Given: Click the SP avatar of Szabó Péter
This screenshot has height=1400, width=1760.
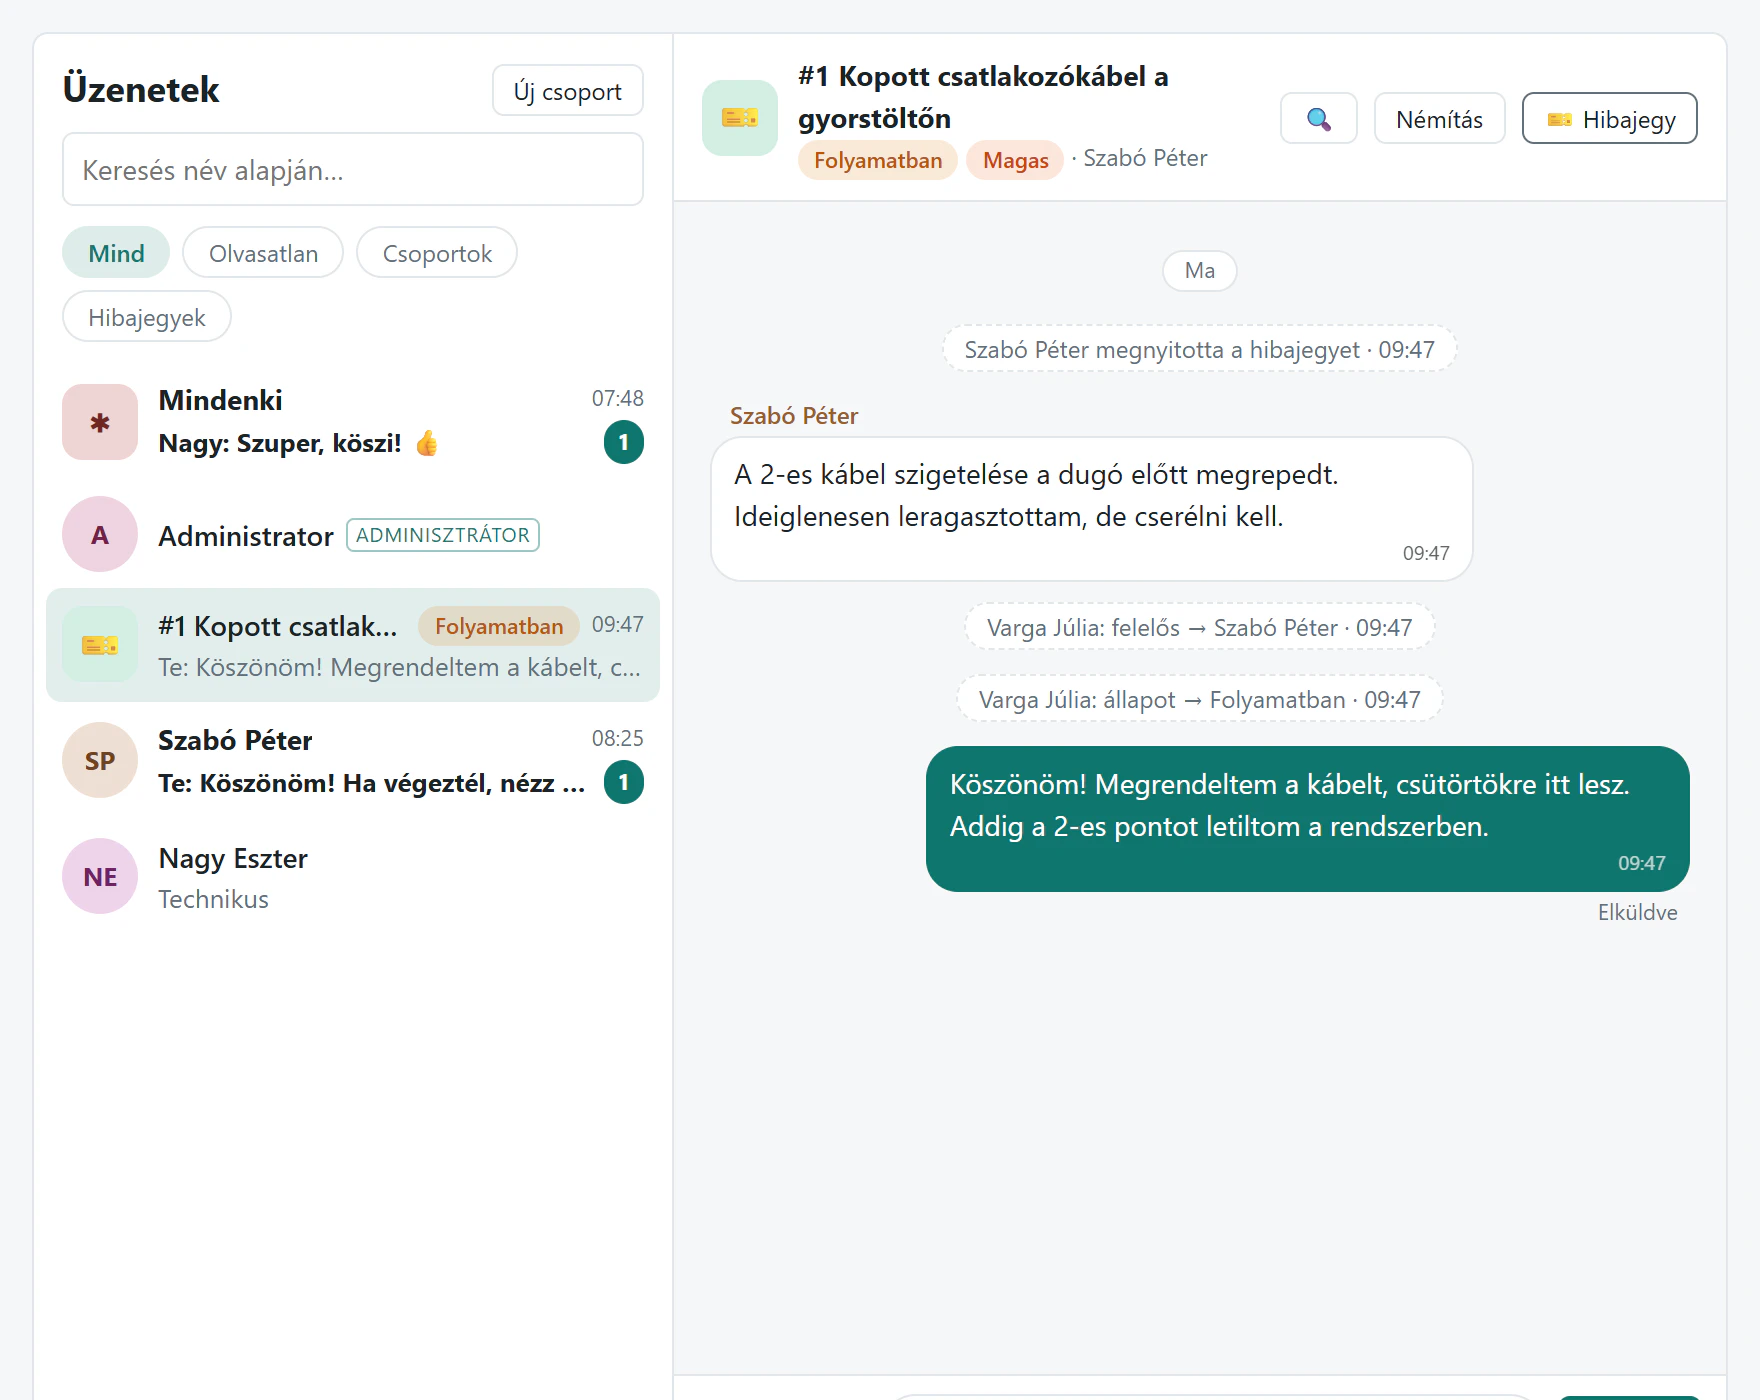Looking at the screenshot, I should point(100,760).
